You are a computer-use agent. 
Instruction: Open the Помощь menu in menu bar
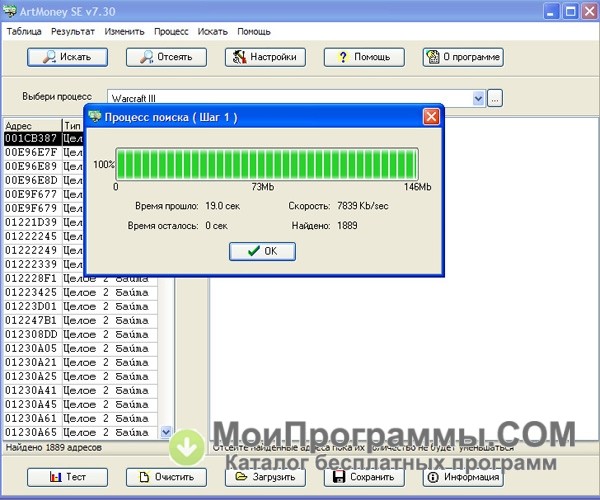click(x=254, y=32)
